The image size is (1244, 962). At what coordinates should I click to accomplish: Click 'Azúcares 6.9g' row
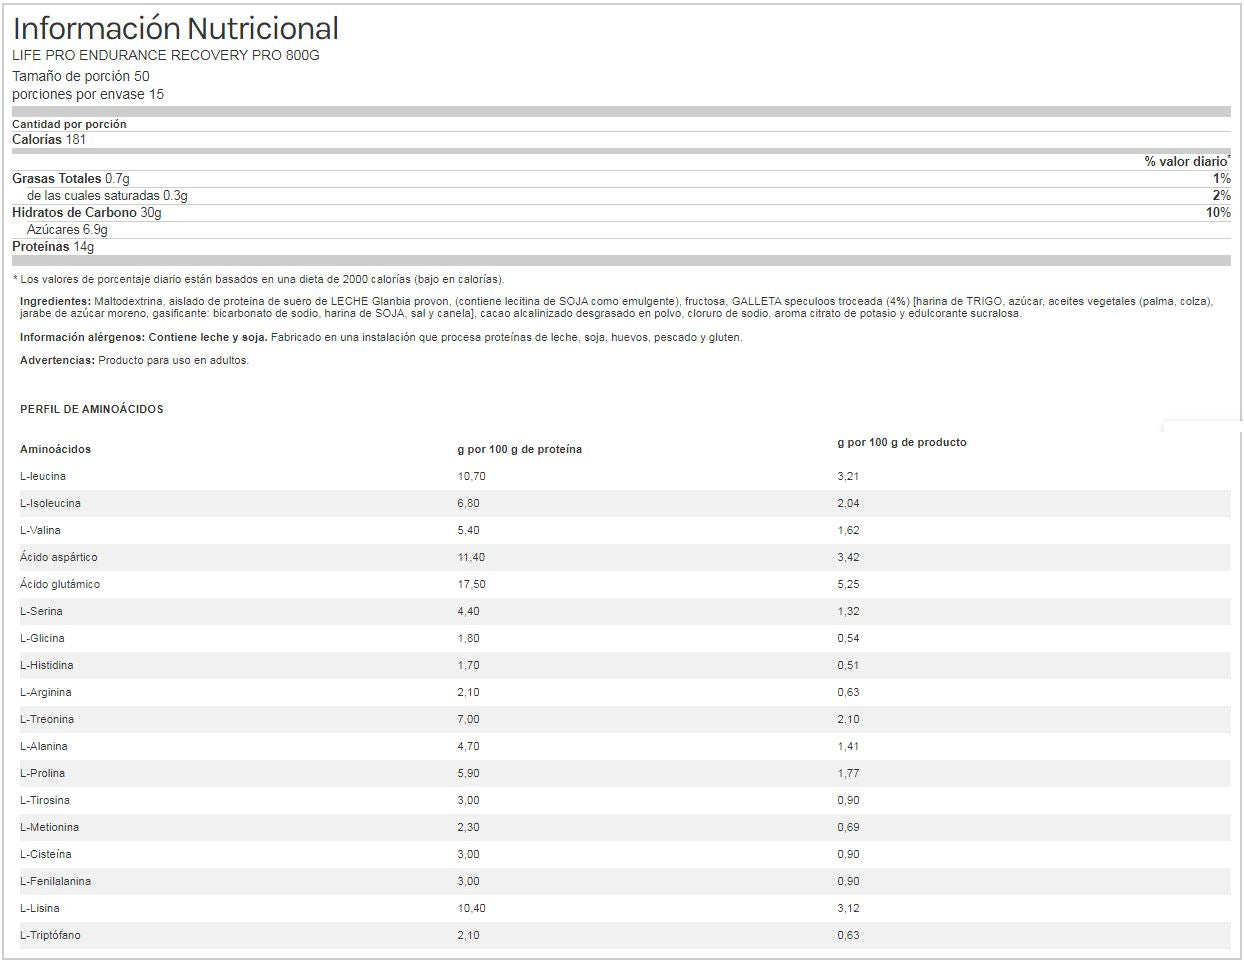(x=621, y=229)
